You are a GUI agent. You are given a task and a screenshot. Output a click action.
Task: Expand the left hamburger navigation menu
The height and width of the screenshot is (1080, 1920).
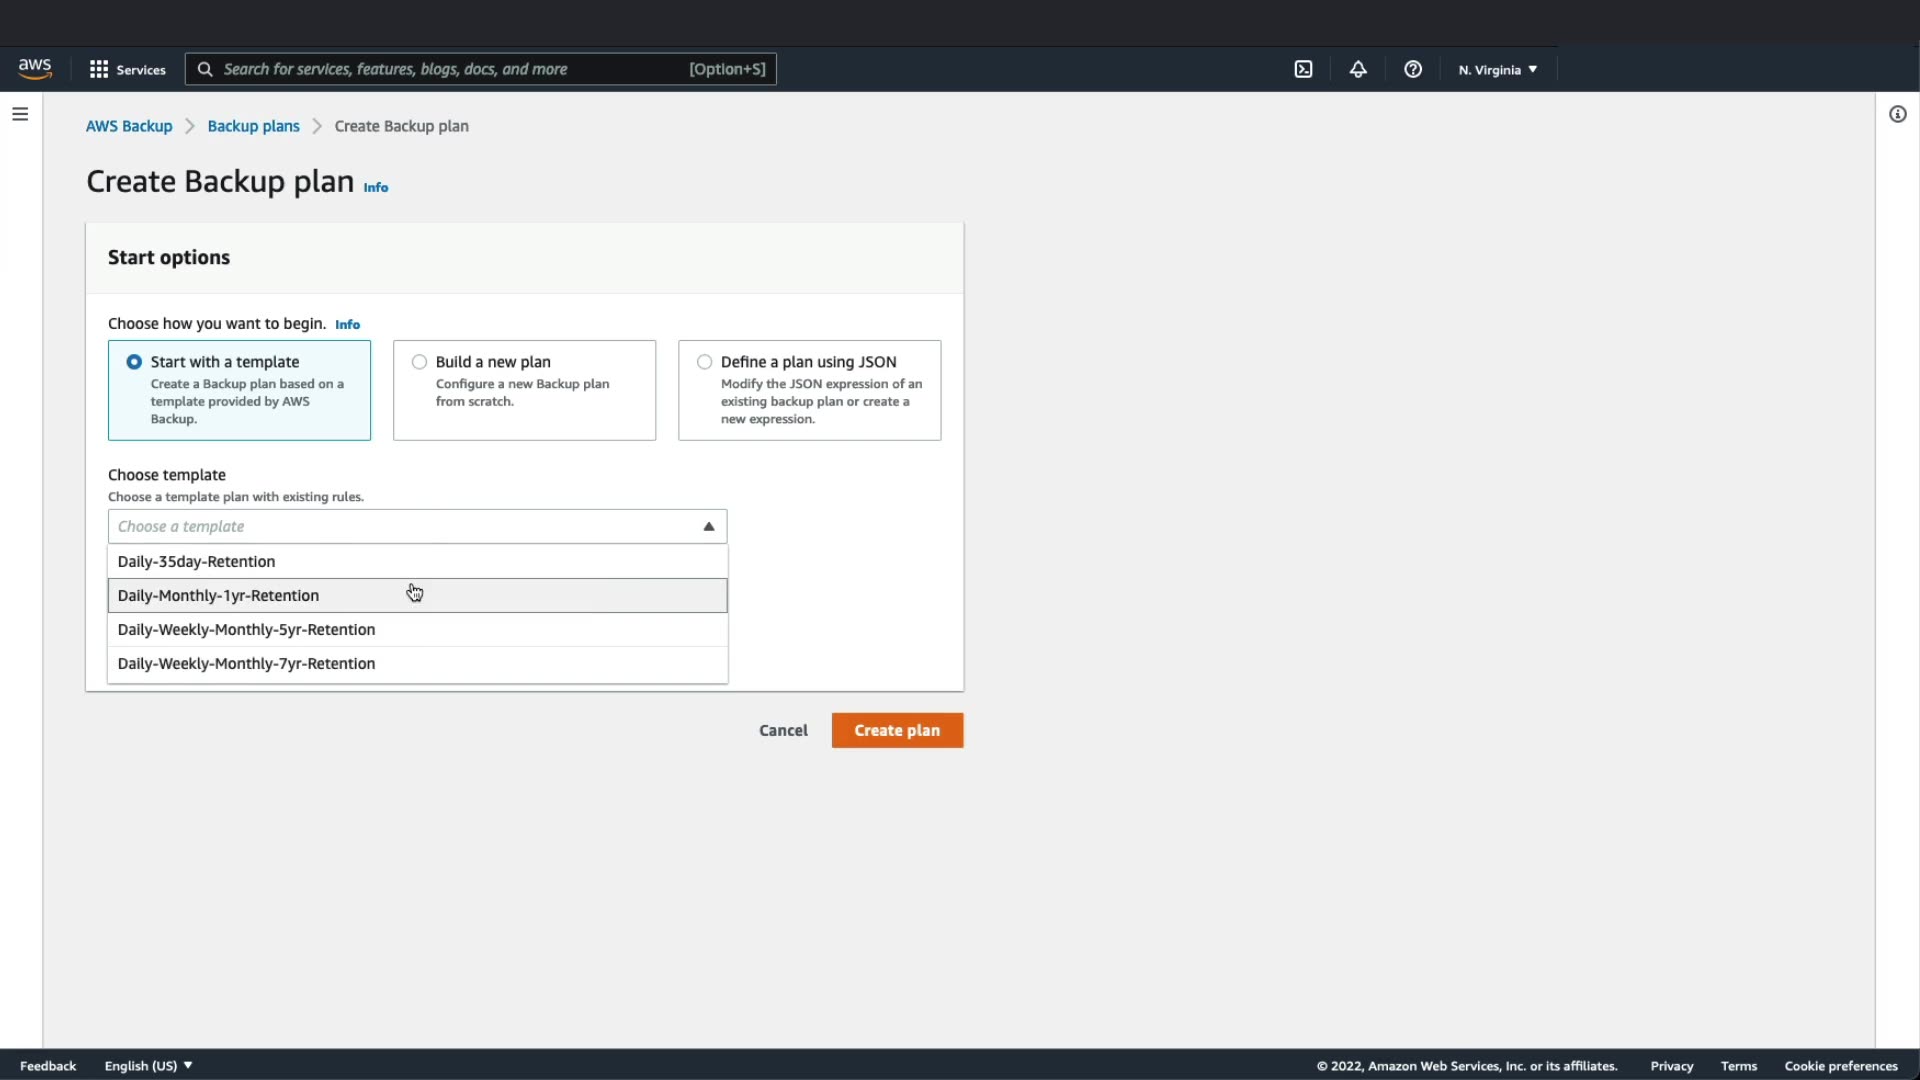point(20,114)
